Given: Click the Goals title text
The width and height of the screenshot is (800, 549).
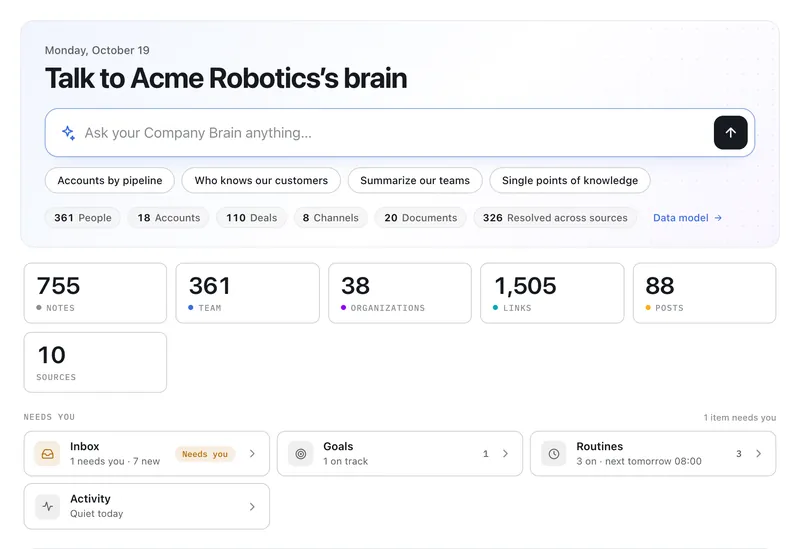Looking at the screenshot, I should click(338, 446).
